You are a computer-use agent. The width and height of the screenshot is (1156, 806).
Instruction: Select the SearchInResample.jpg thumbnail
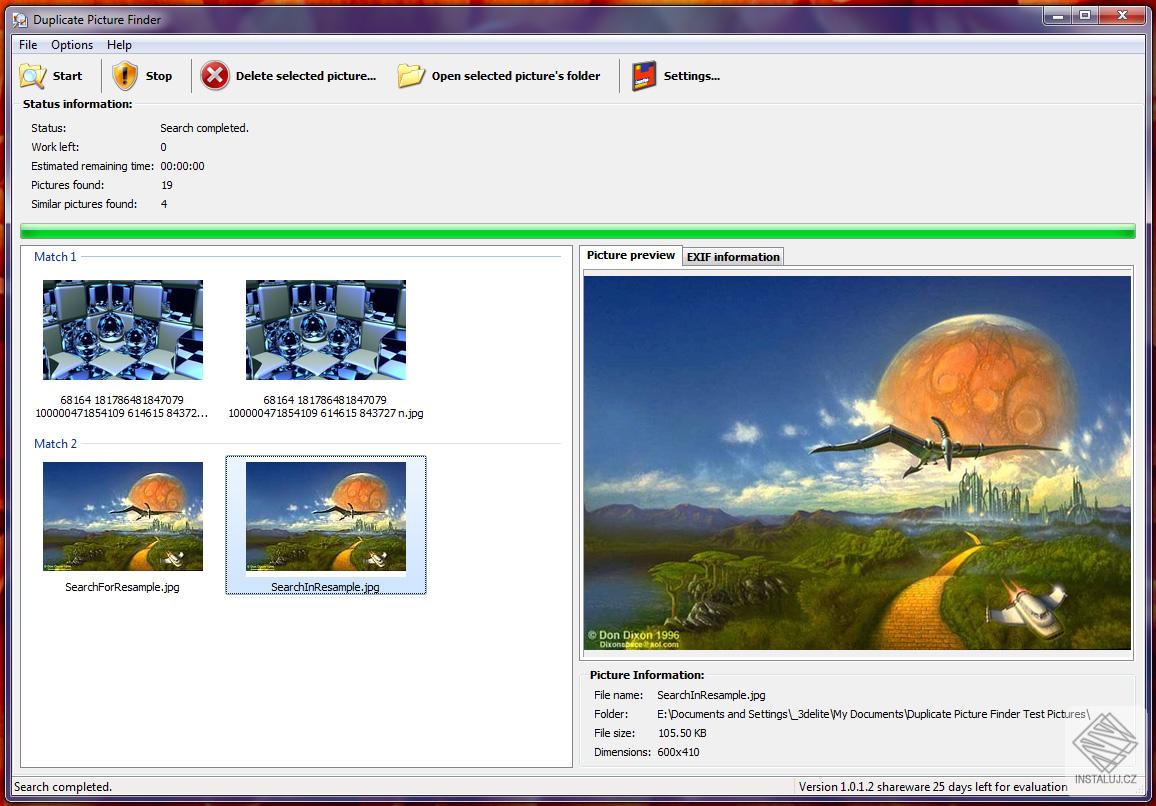coord(326,516)
